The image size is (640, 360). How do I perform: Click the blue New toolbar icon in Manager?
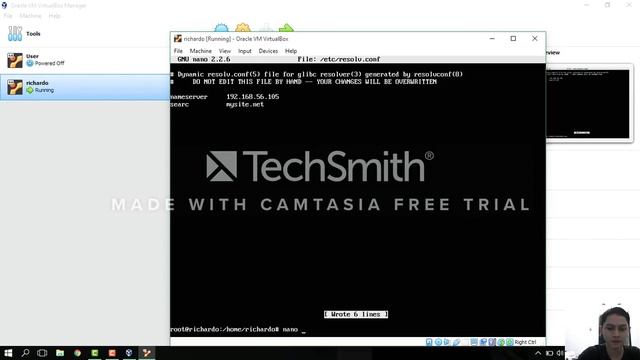(x=221, y=28)
